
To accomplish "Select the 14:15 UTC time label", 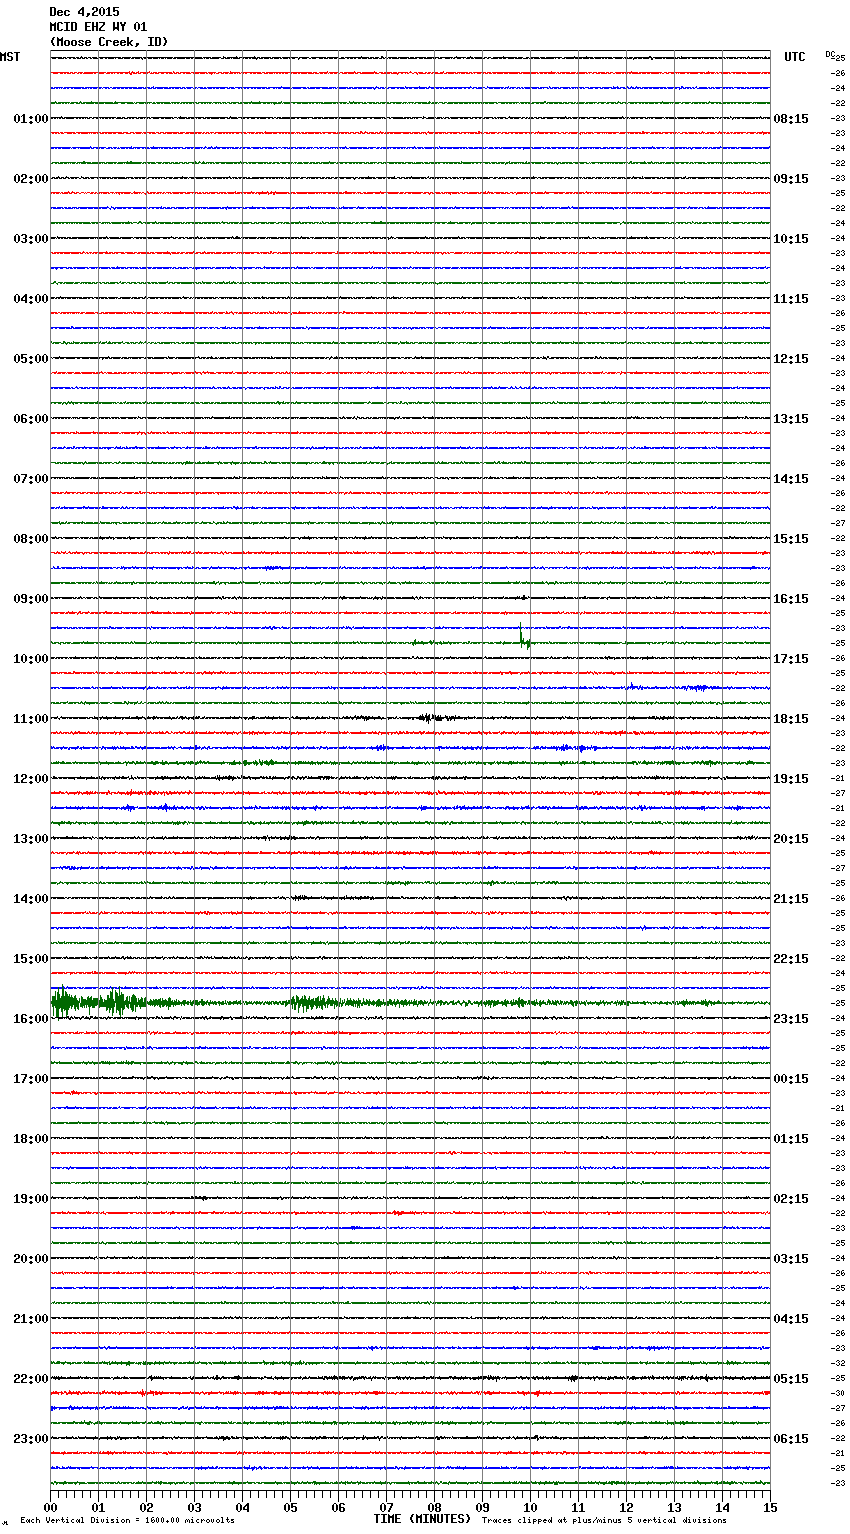I will coord(791,479).
